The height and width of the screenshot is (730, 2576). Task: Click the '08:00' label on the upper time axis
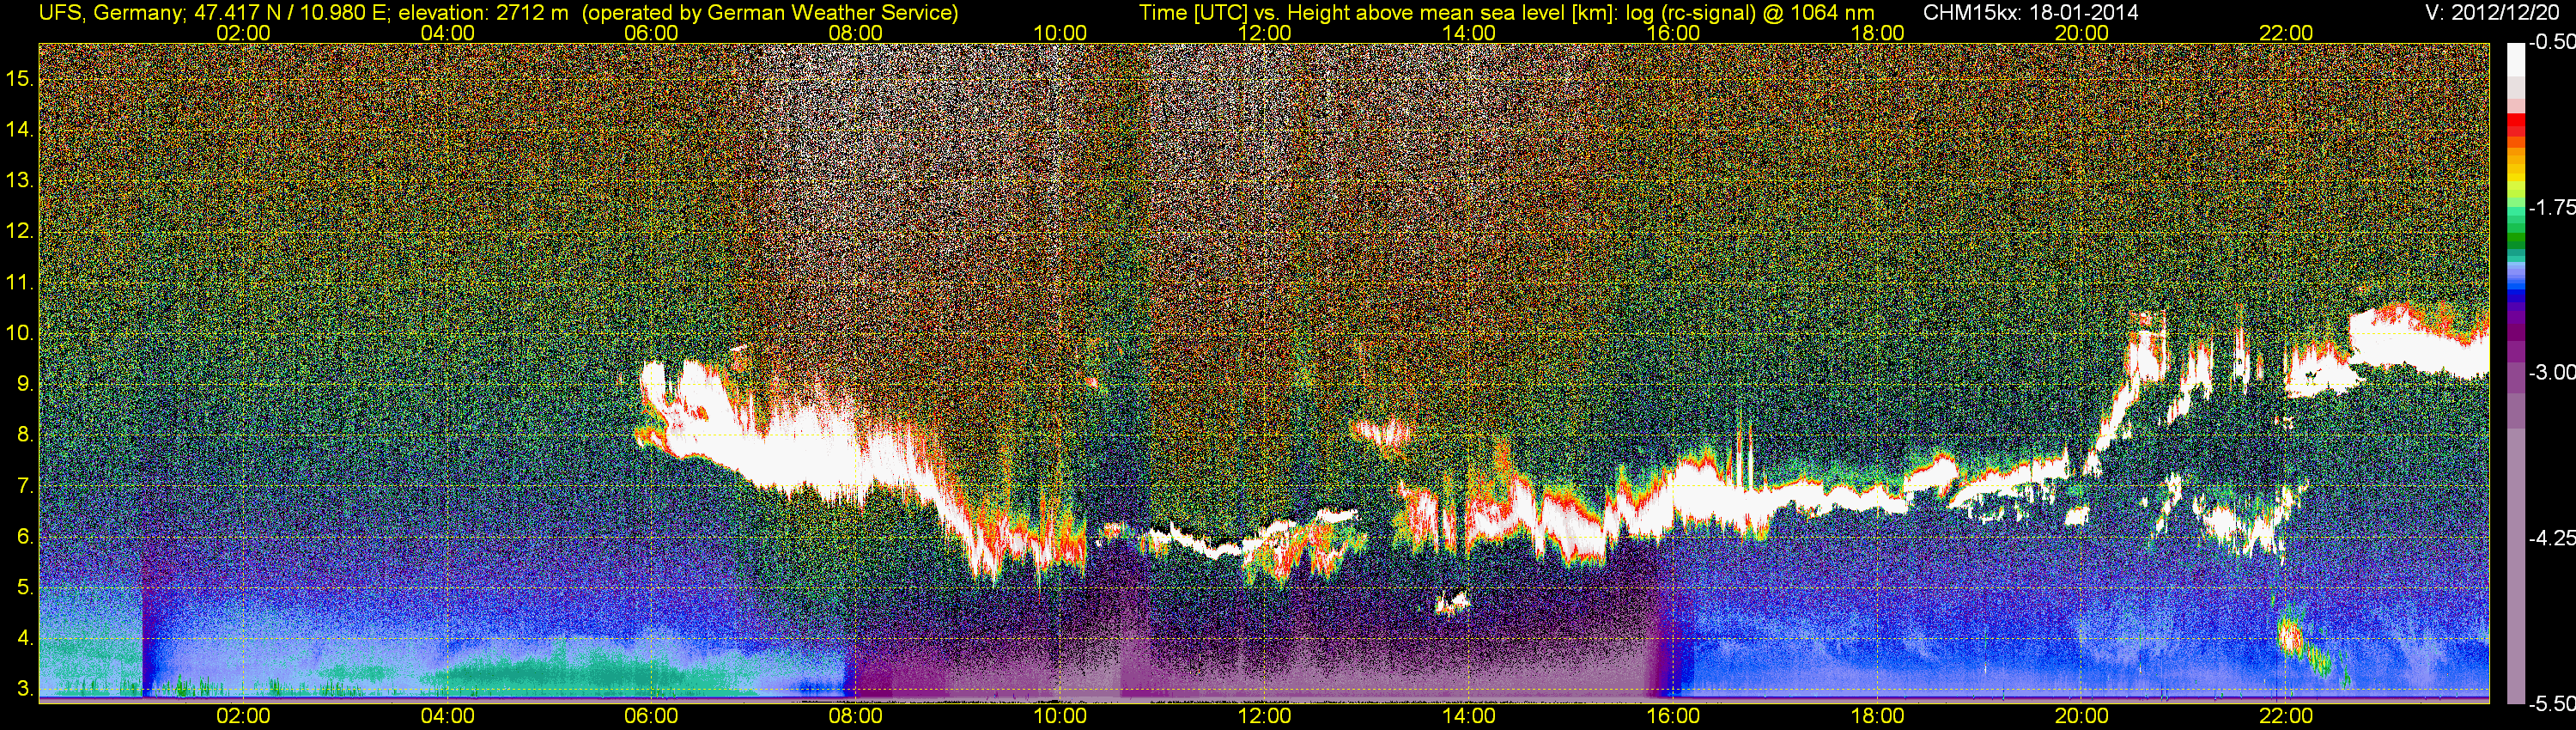point(856,33)
